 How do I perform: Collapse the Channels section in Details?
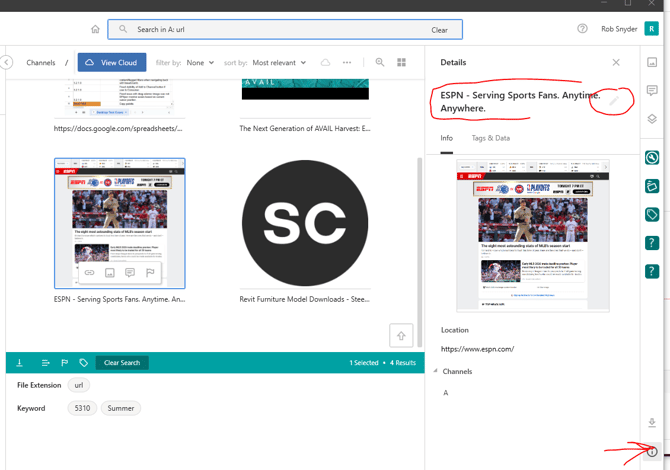436,371
